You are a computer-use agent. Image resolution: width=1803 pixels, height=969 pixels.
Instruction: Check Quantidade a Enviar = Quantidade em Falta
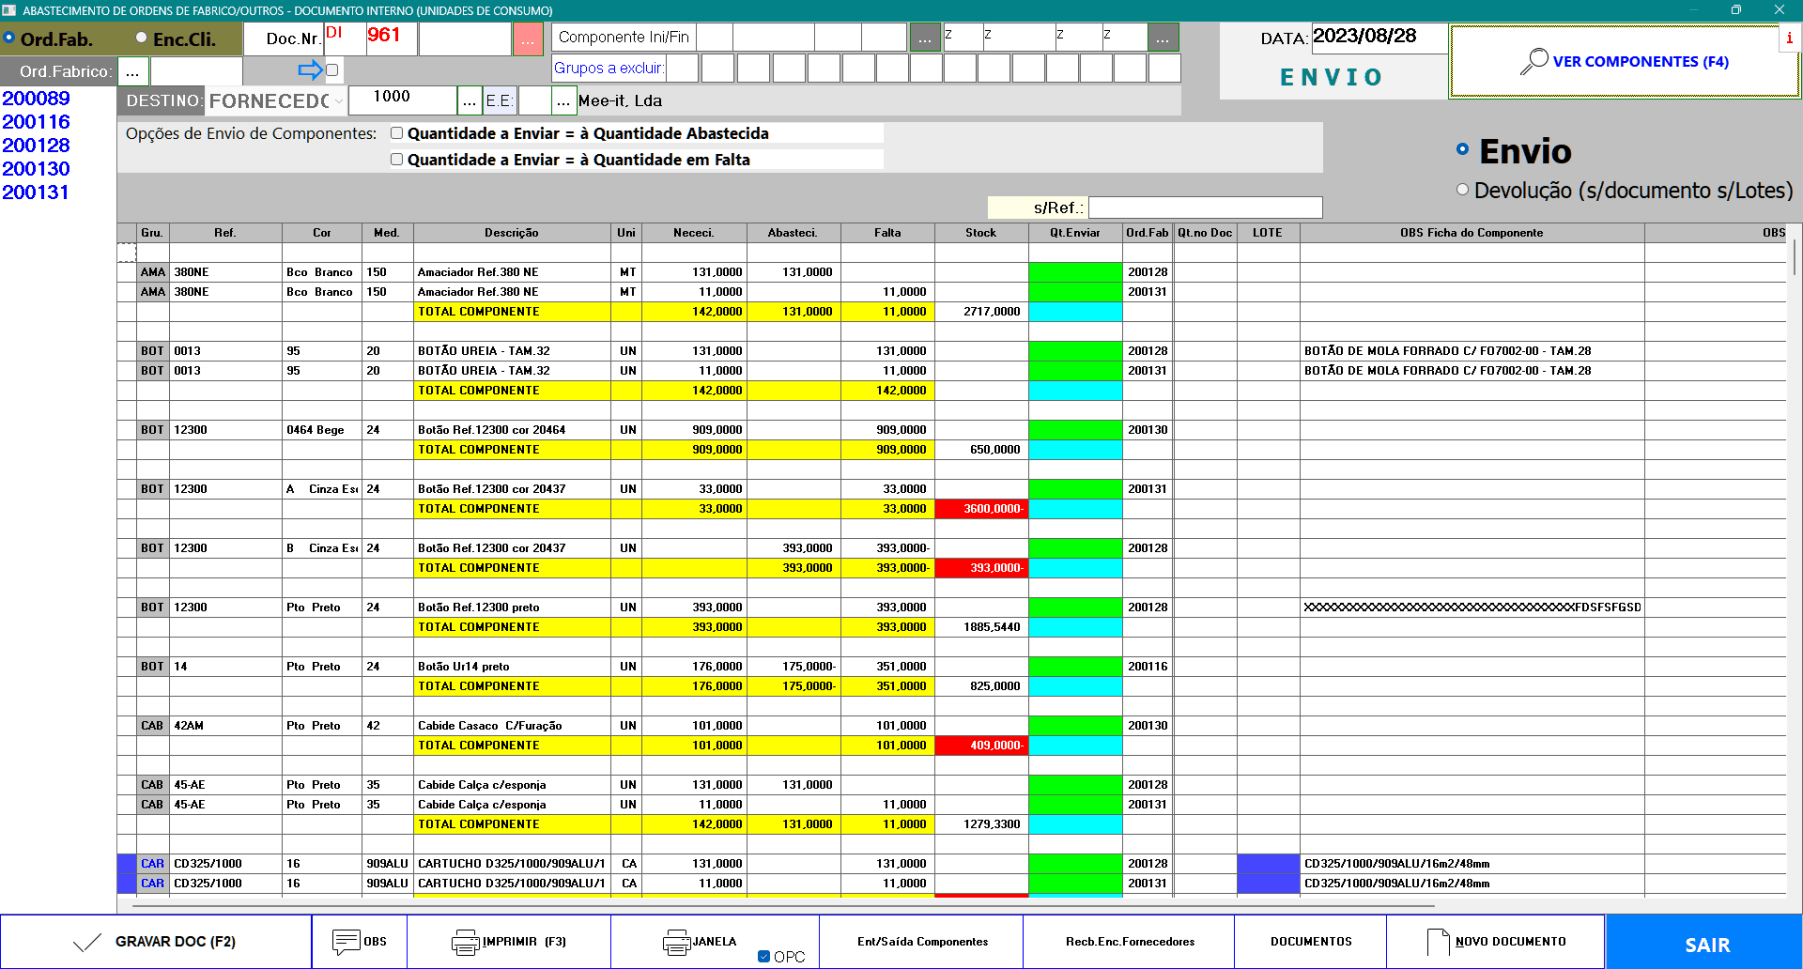tap(397, 159)
